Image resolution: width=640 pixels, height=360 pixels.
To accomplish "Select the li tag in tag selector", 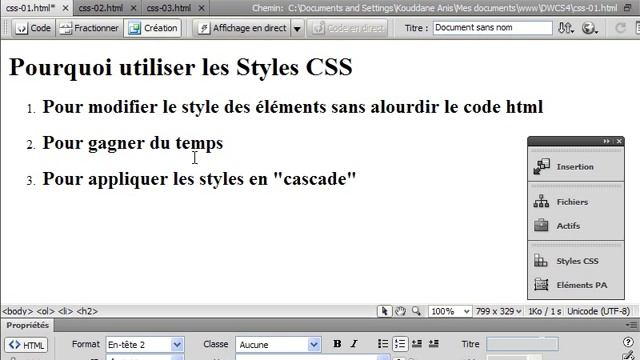I will click(65, 311).
